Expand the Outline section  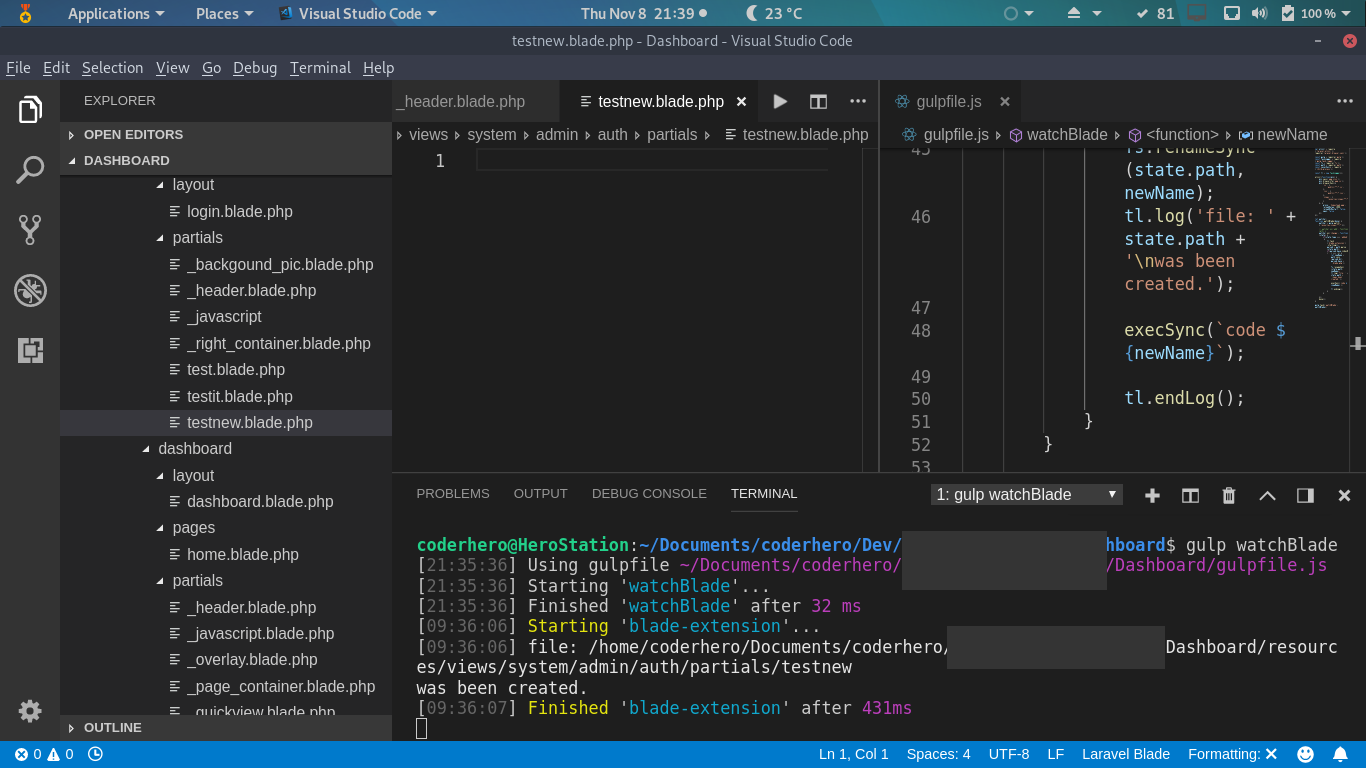pyautogui.click(x=226, y=727)
